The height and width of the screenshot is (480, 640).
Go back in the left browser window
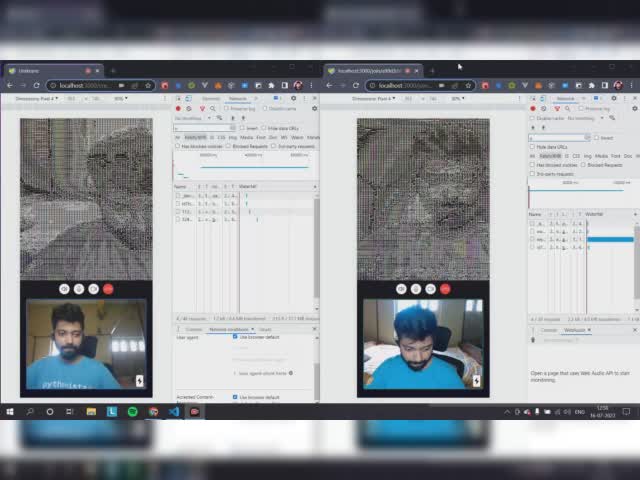click(10, 85)
